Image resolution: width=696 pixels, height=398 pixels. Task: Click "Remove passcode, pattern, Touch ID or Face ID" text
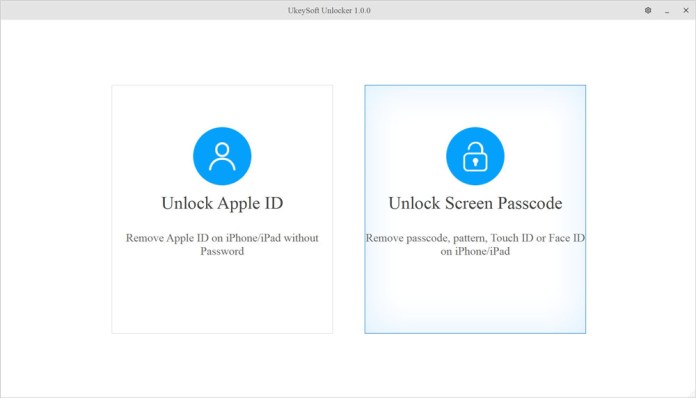(x=475, y=238)
